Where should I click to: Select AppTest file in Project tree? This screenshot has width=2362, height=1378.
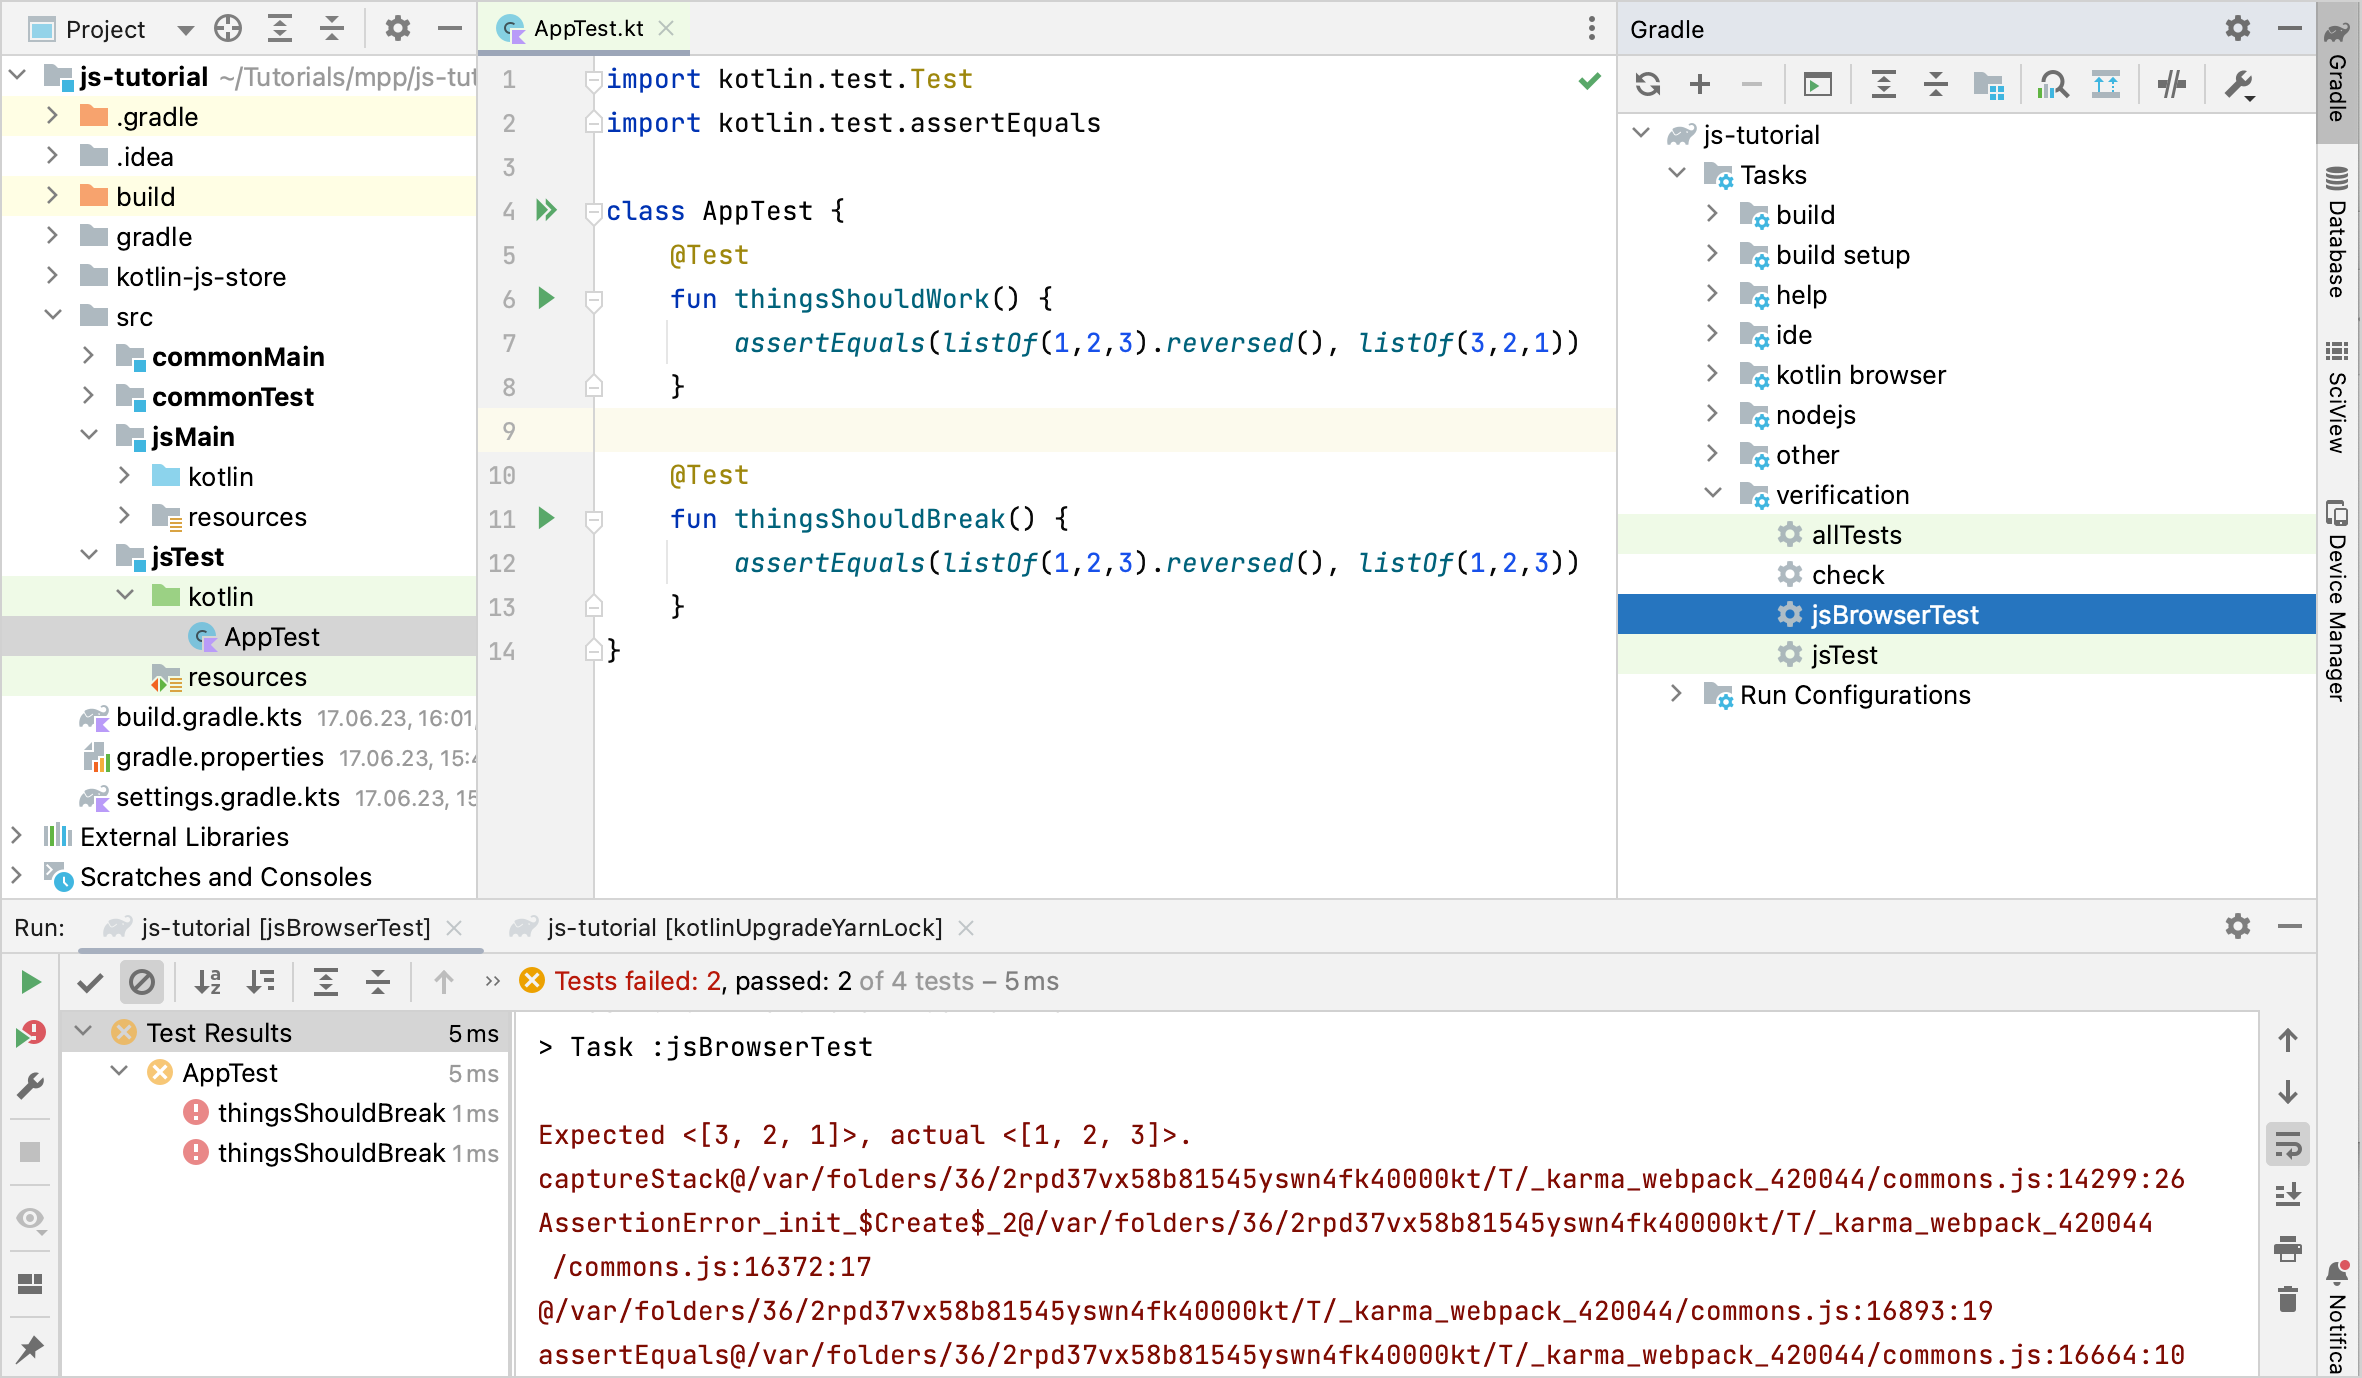(240, 636)
